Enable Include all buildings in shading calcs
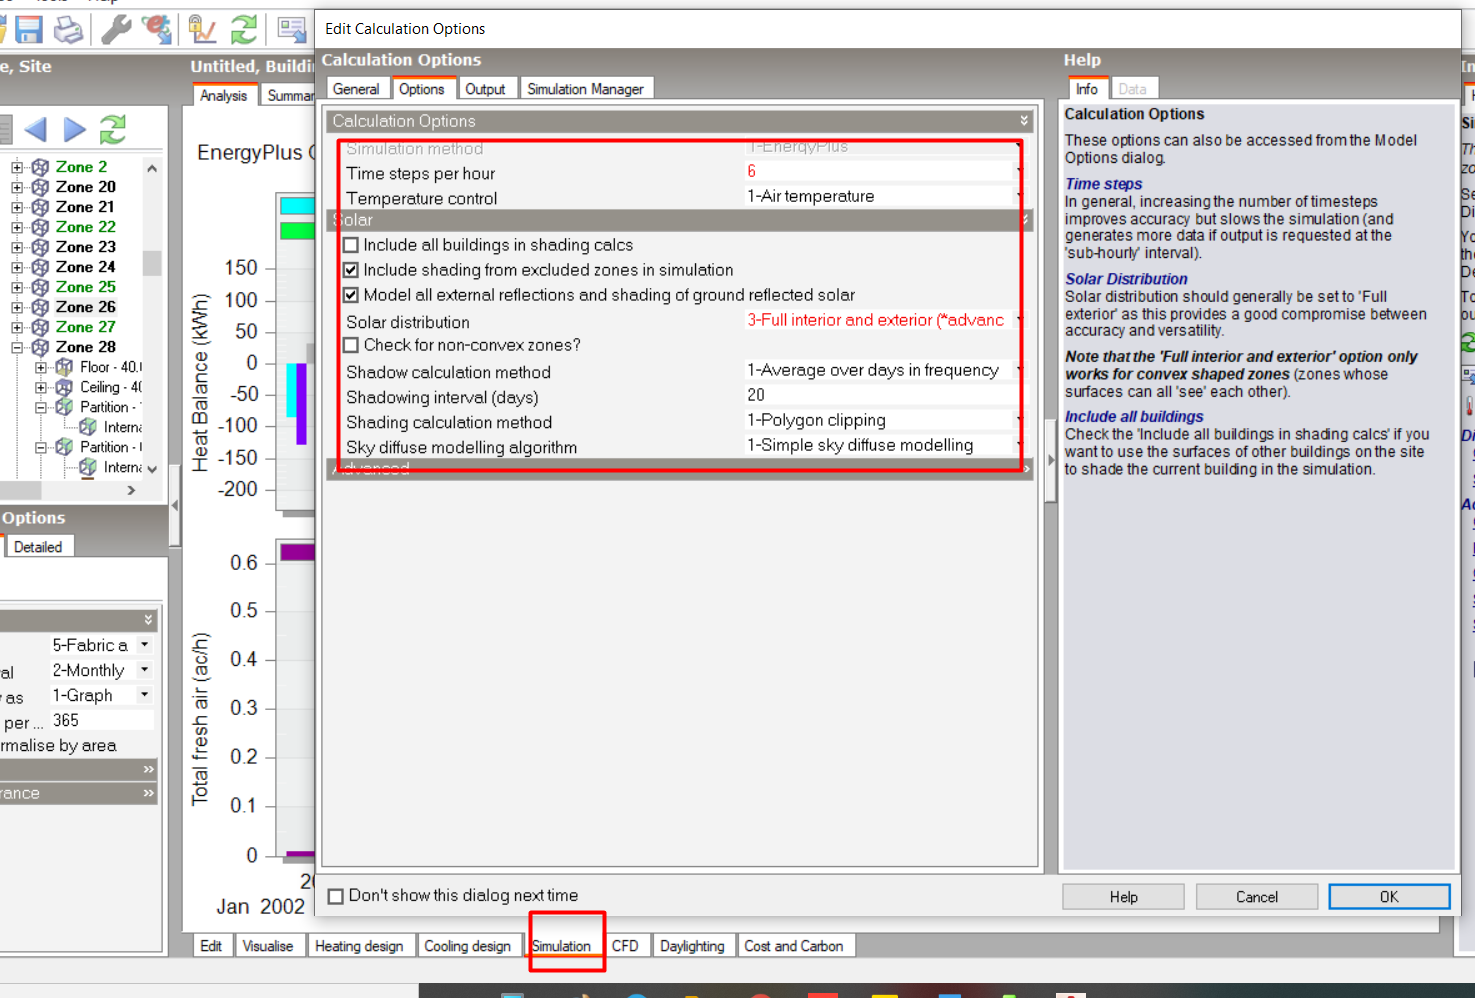Screen dimensions: 1475x998 click(351, 245)
